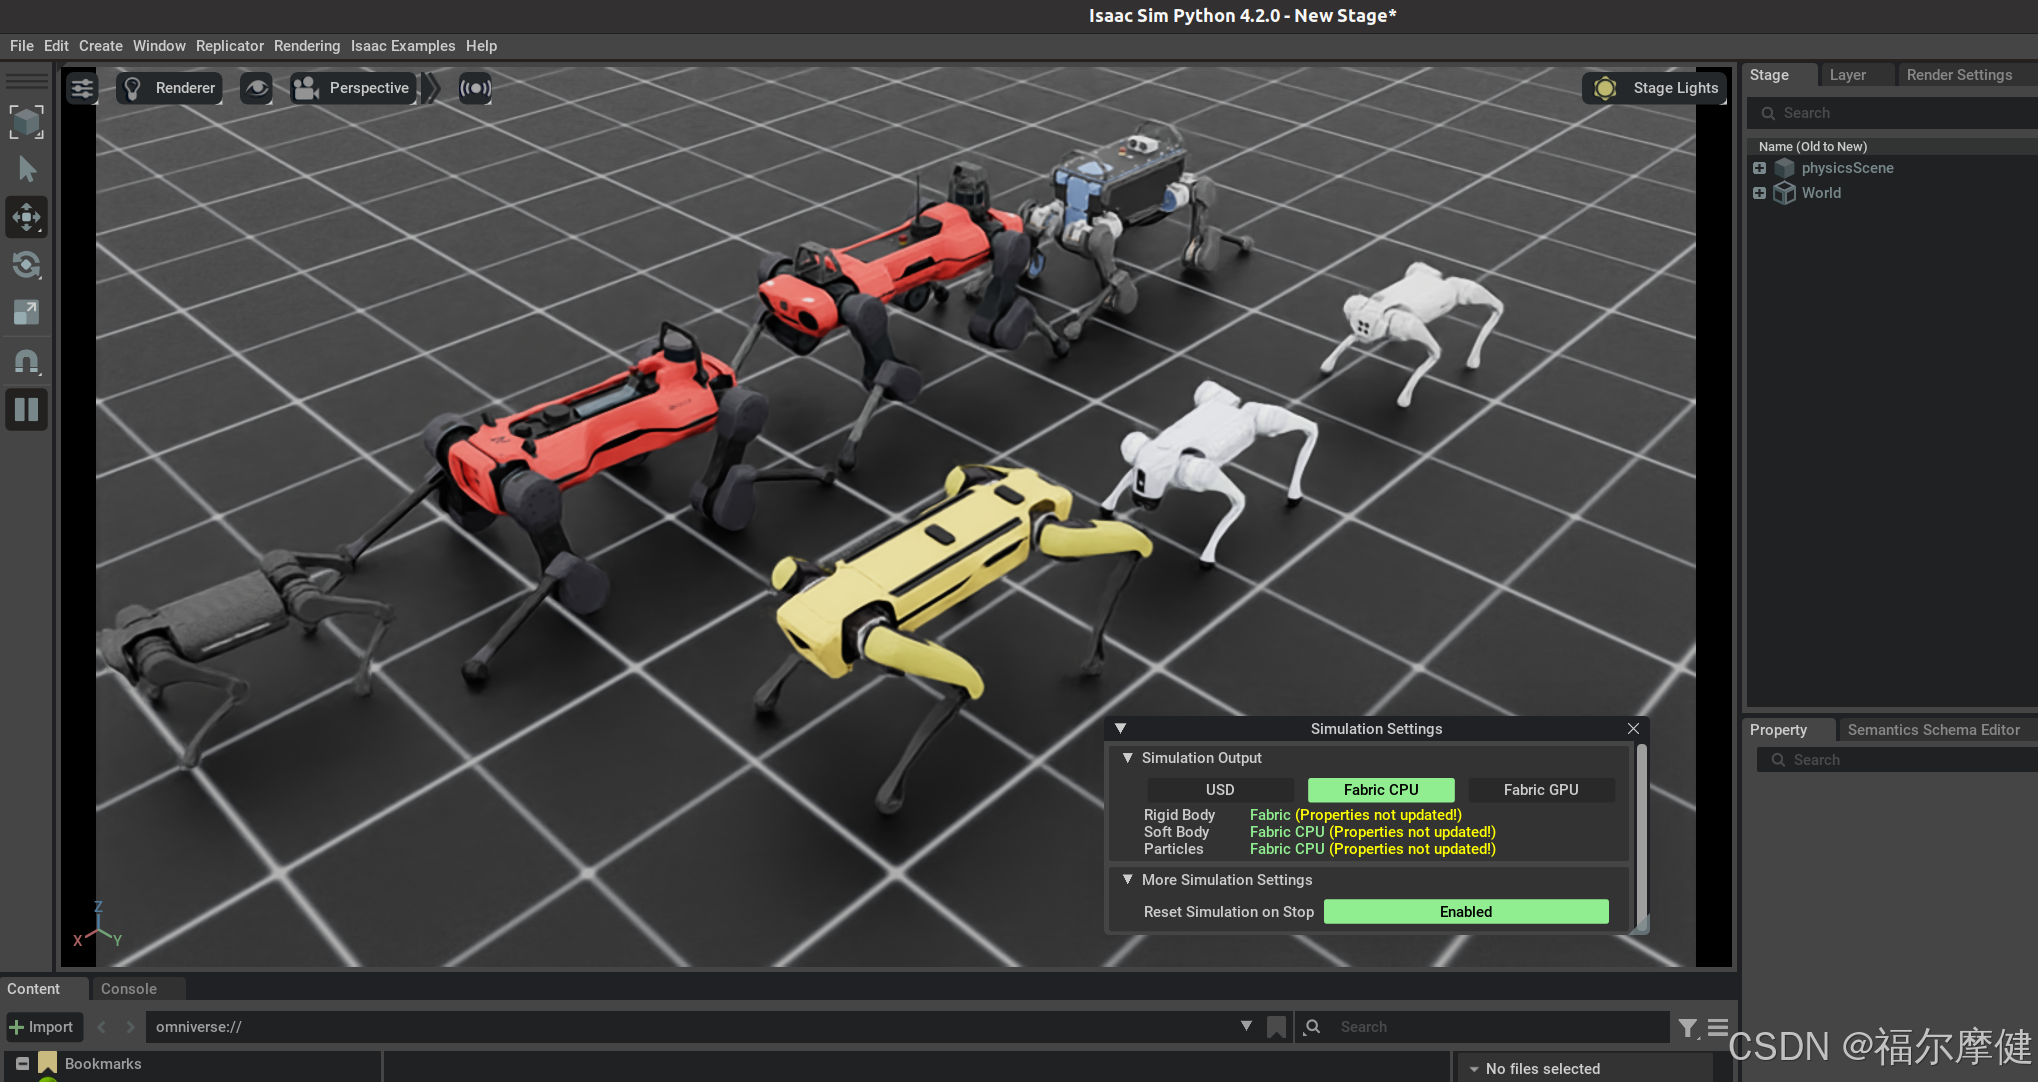Select the Scale tool icon

click(x=26, y=313)
